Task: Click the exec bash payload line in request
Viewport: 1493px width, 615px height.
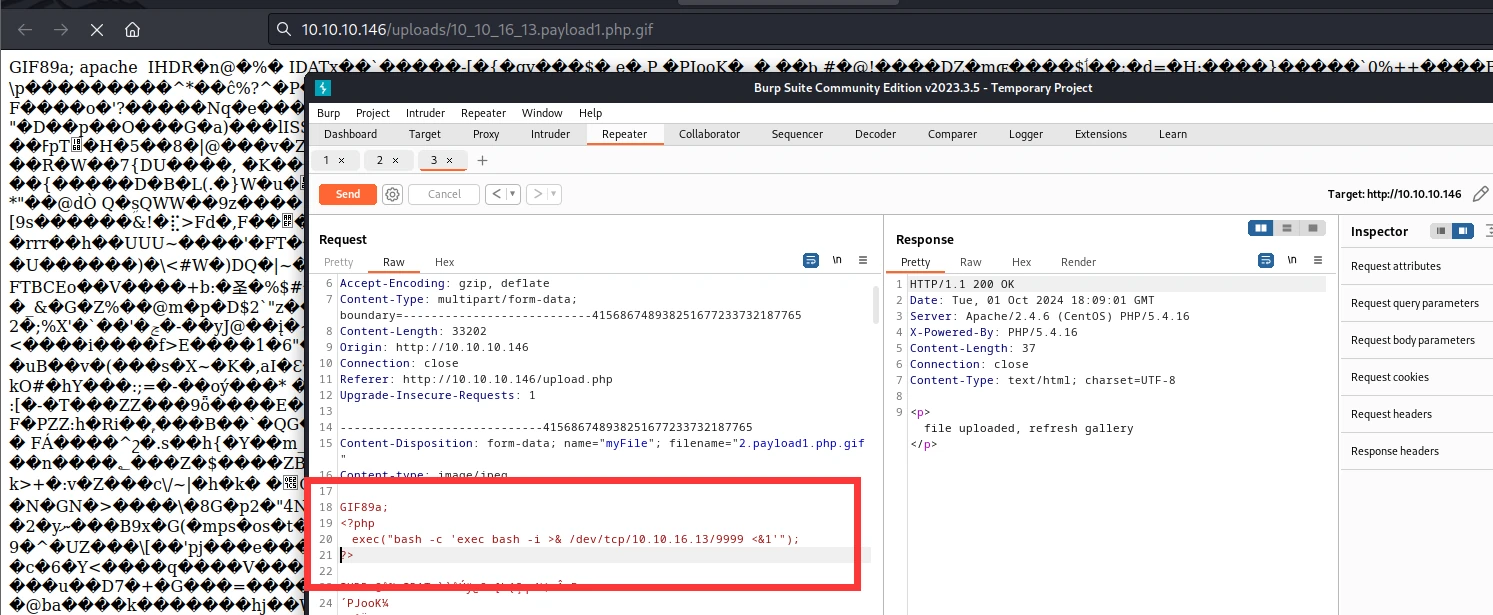Action: [x=576, y=539]
